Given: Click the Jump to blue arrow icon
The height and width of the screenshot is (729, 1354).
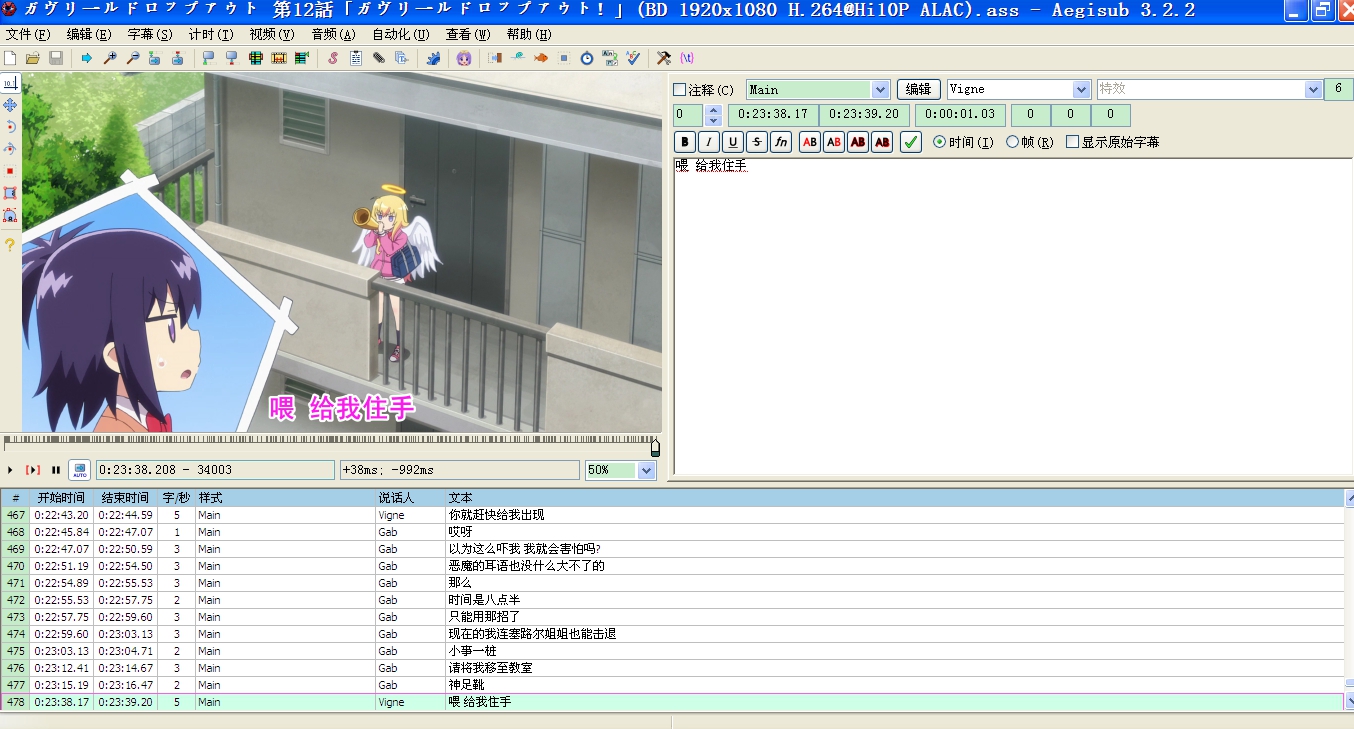Looking at the screenshot, I should (87, 58).
